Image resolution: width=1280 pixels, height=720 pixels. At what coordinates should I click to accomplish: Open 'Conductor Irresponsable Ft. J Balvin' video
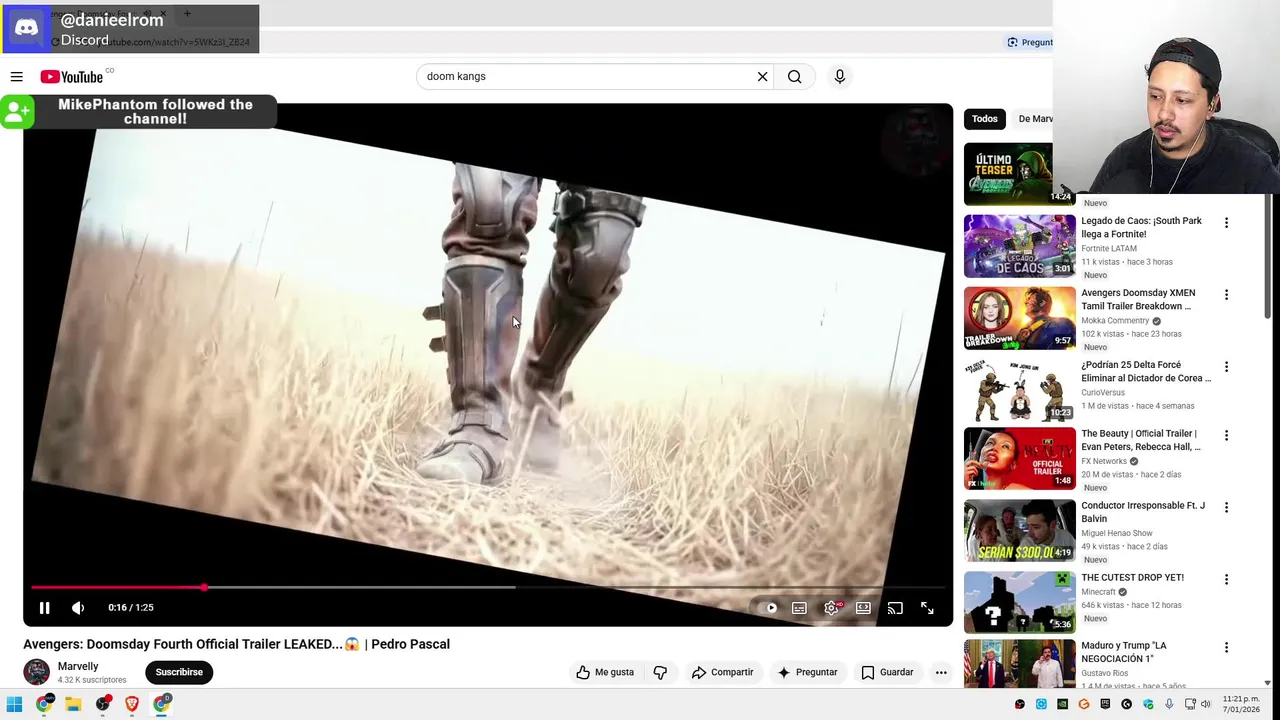point(1142,512)
